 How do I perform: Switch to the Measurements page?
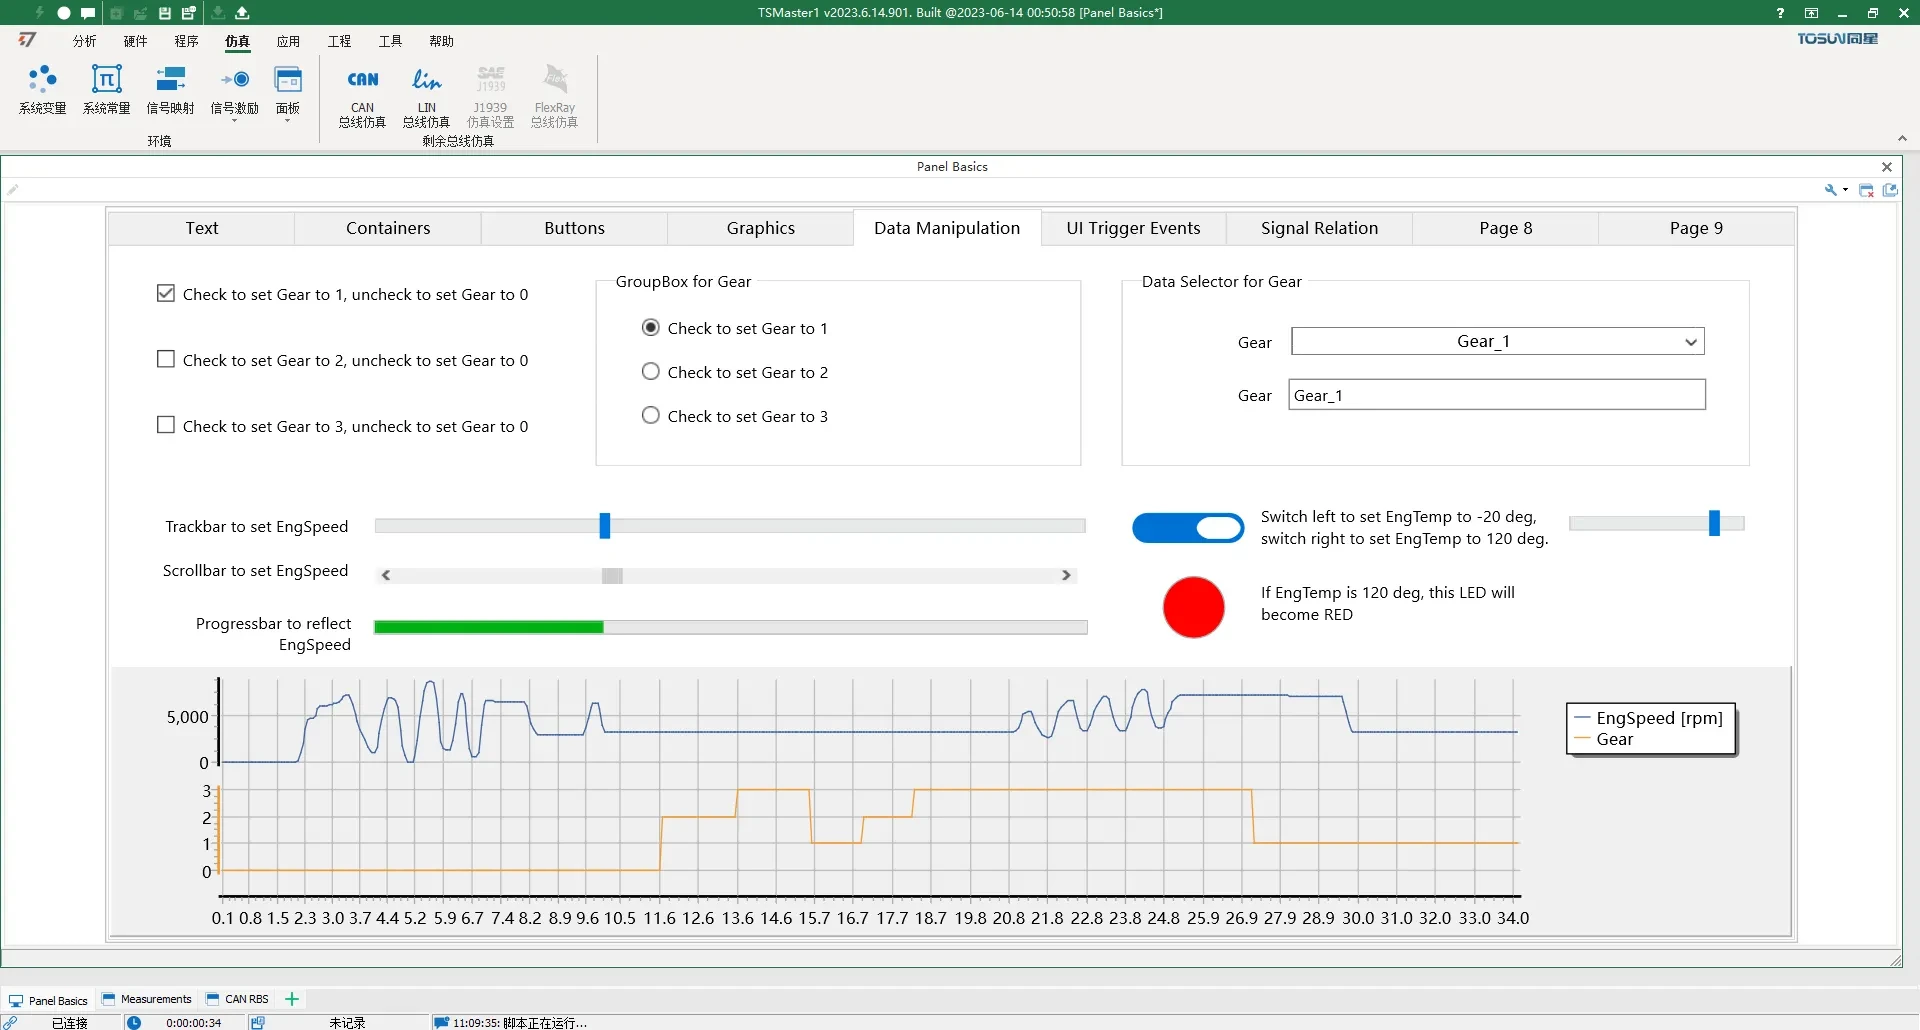tap(147, 999)
